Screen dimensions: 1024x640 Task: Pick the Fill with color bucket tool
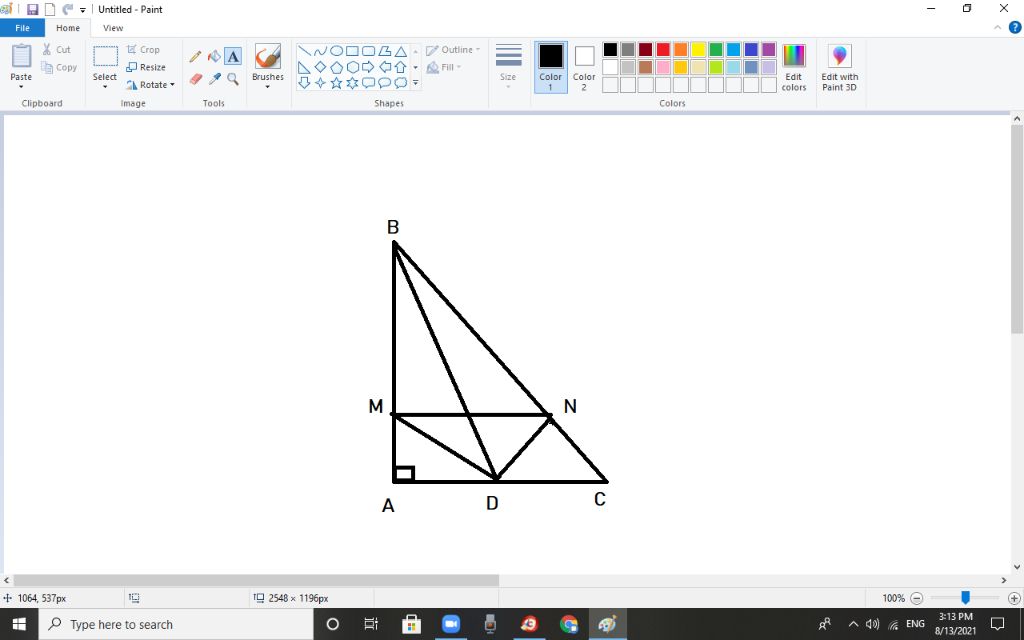[x=213, y=57]
